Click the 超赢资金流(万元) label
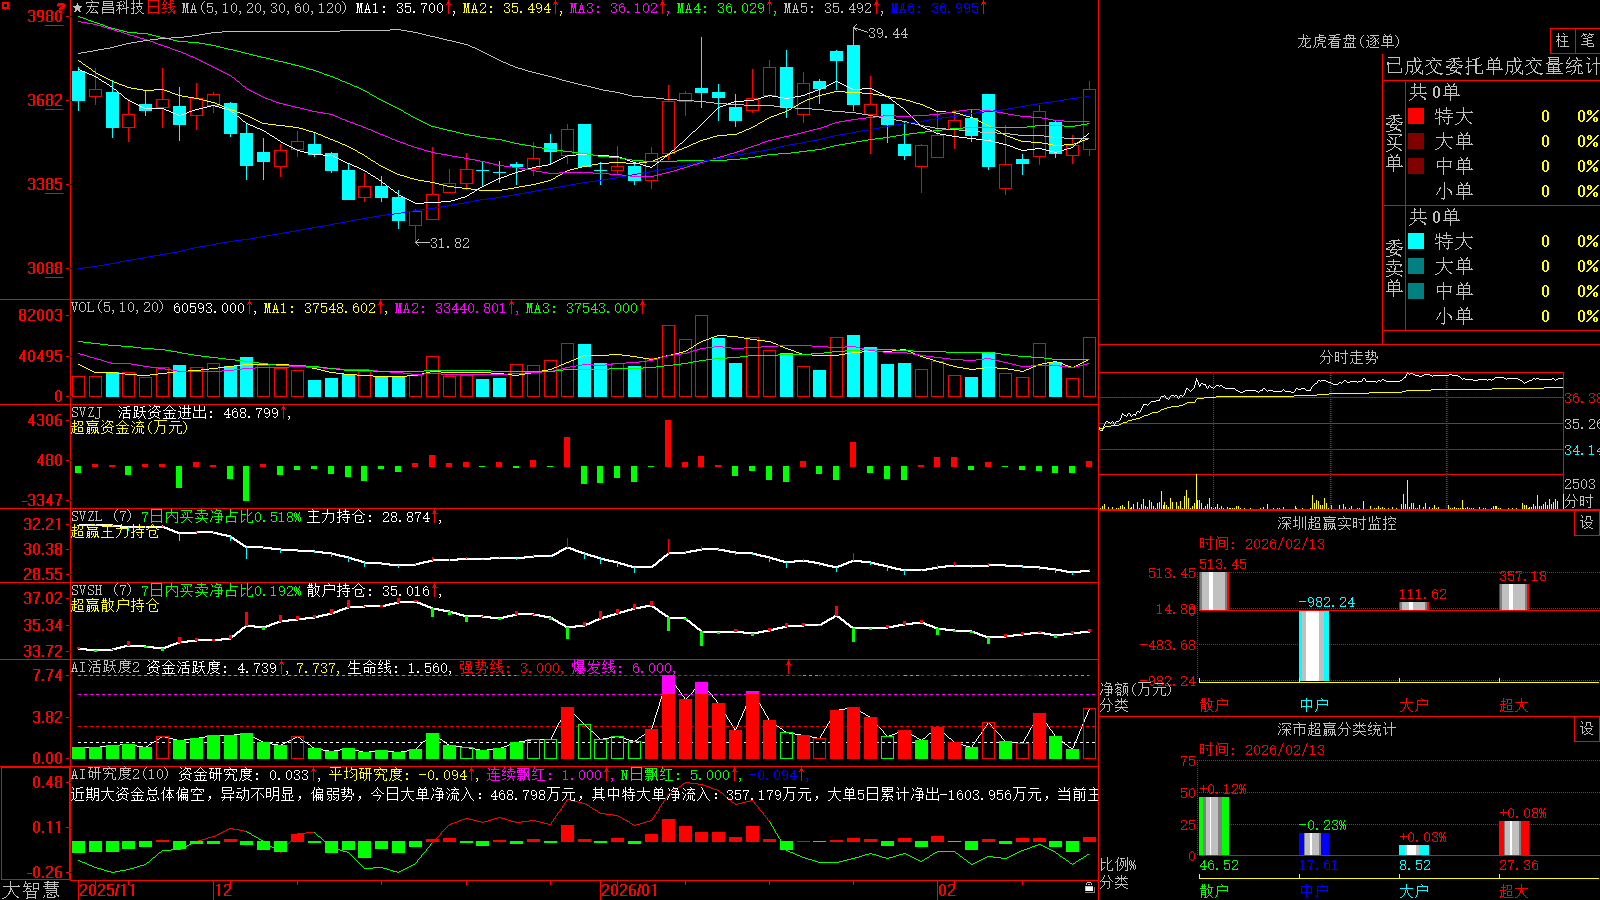 pyautogui.click(x=129, y=427)
